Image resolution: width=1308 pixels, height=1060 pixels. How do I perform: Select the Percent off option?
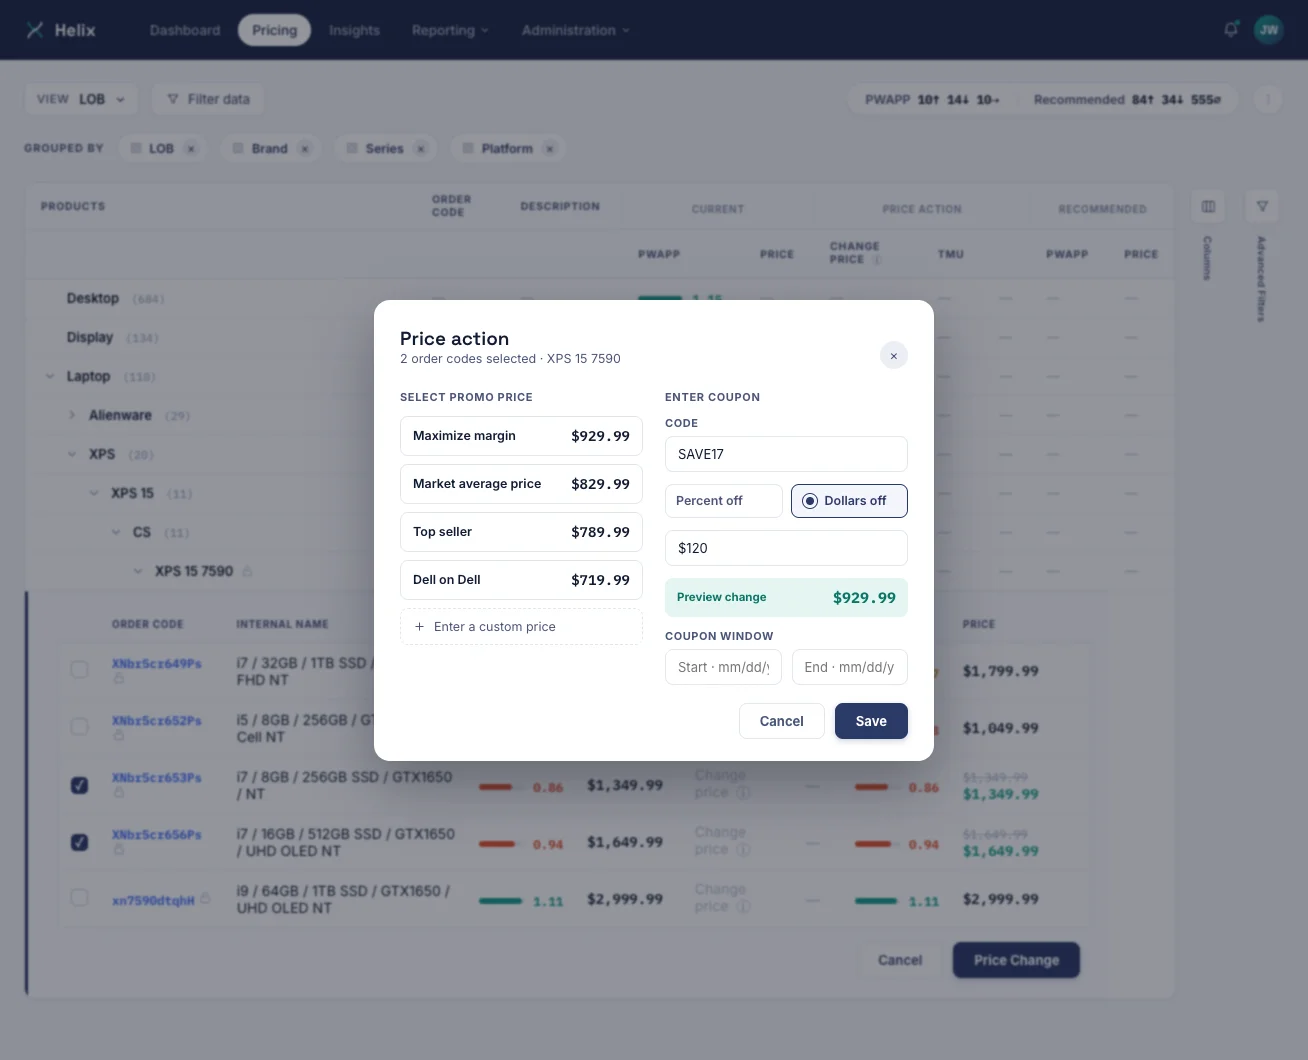point(724,501)
